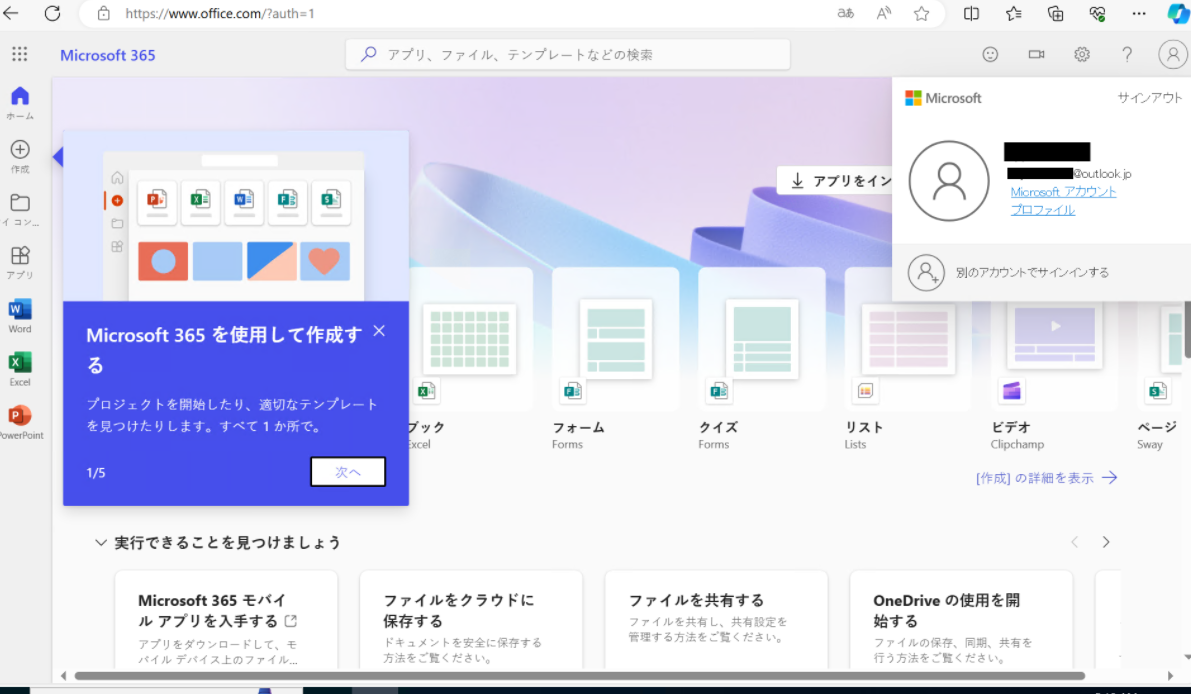Launch PowerPoint from the sidebar
1191x694 pixels.
click(x=21, y=422)
